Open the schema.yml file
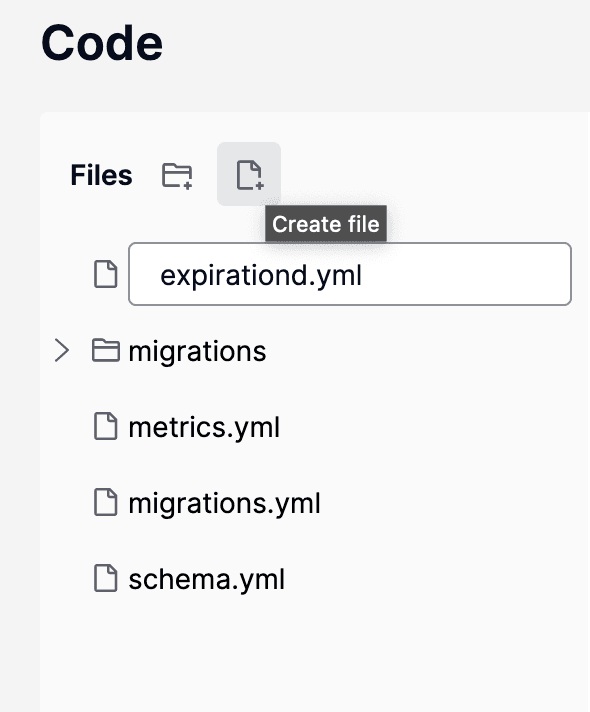The image size is (590, 712). point(207,579)
